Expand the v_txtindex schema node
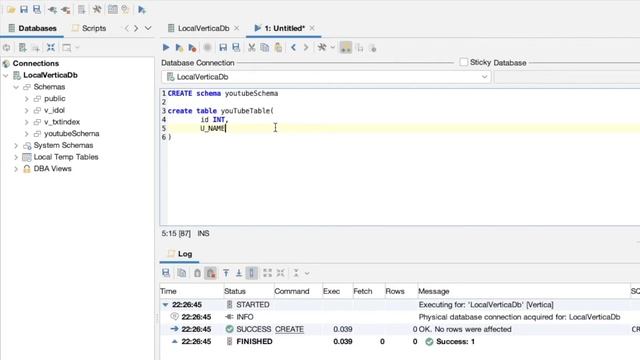This screenshot has height=360, width=640. pyautogui.click(x=27, y=122)
